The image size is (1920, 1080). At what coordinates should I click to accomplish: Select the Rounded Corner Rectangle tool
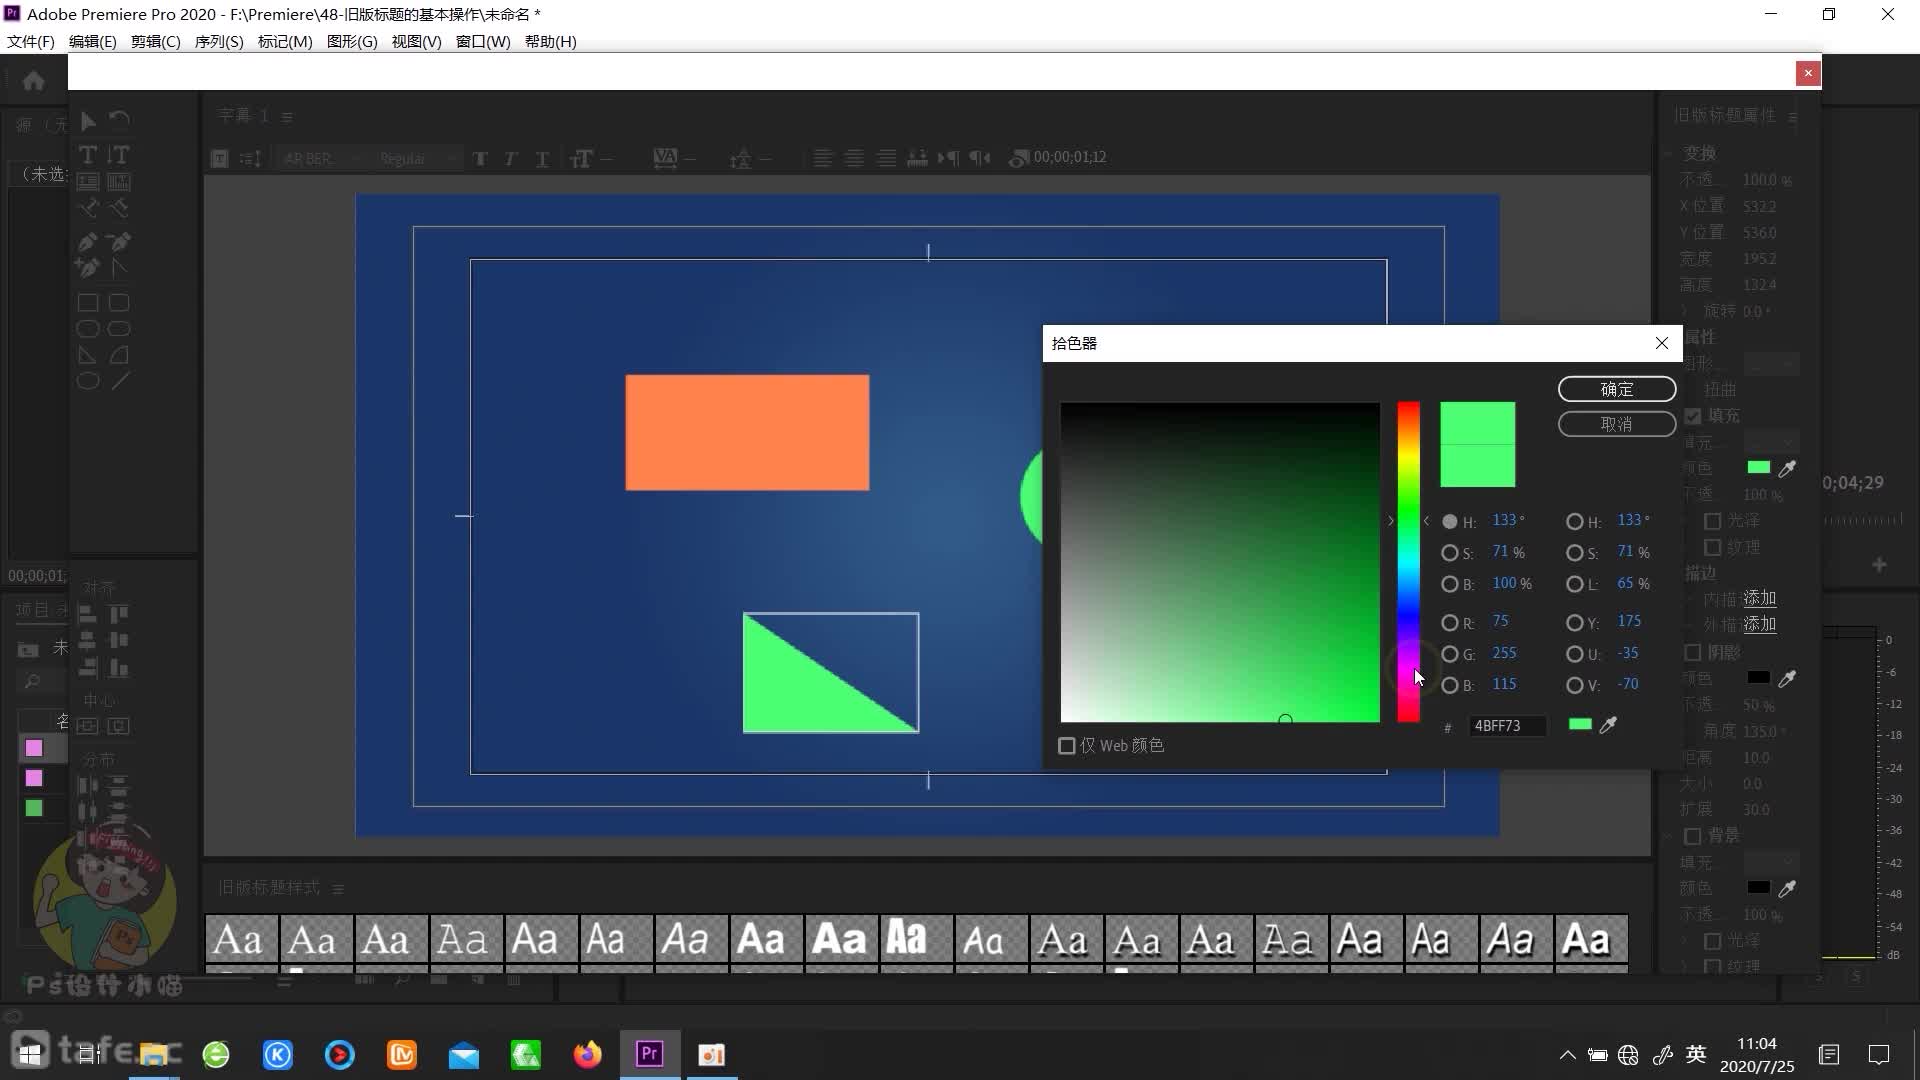pos(119,303)
